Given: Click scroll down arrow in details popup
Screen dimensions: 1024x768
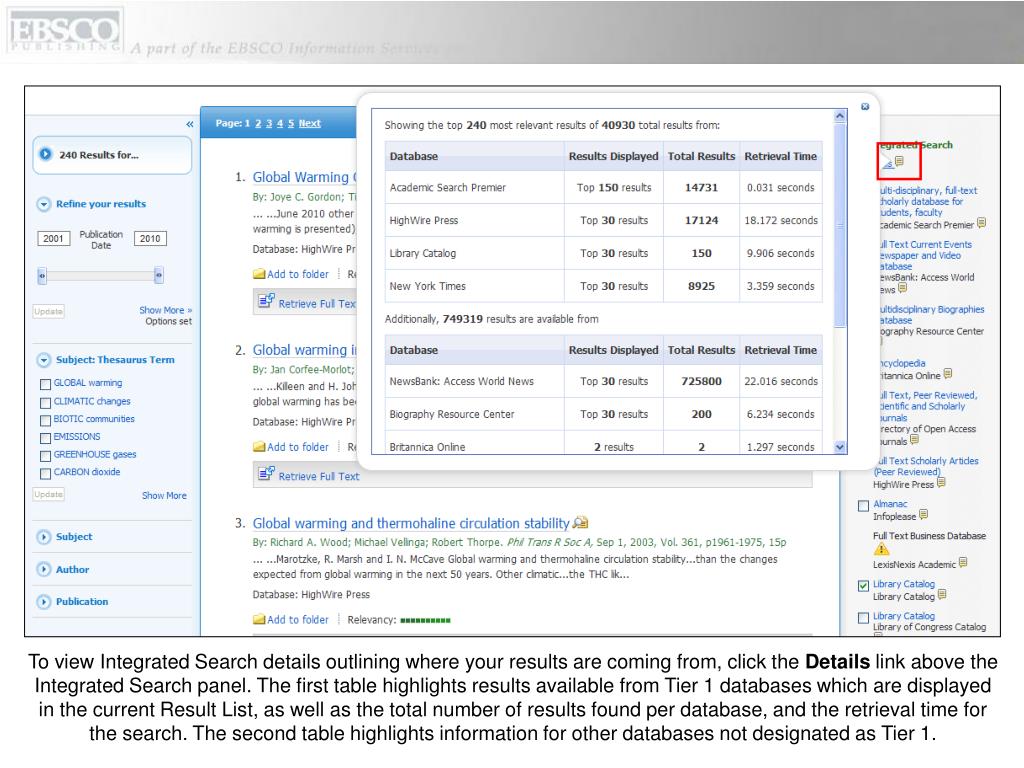Looking at the screenshot, I should (x=840, y=447).
